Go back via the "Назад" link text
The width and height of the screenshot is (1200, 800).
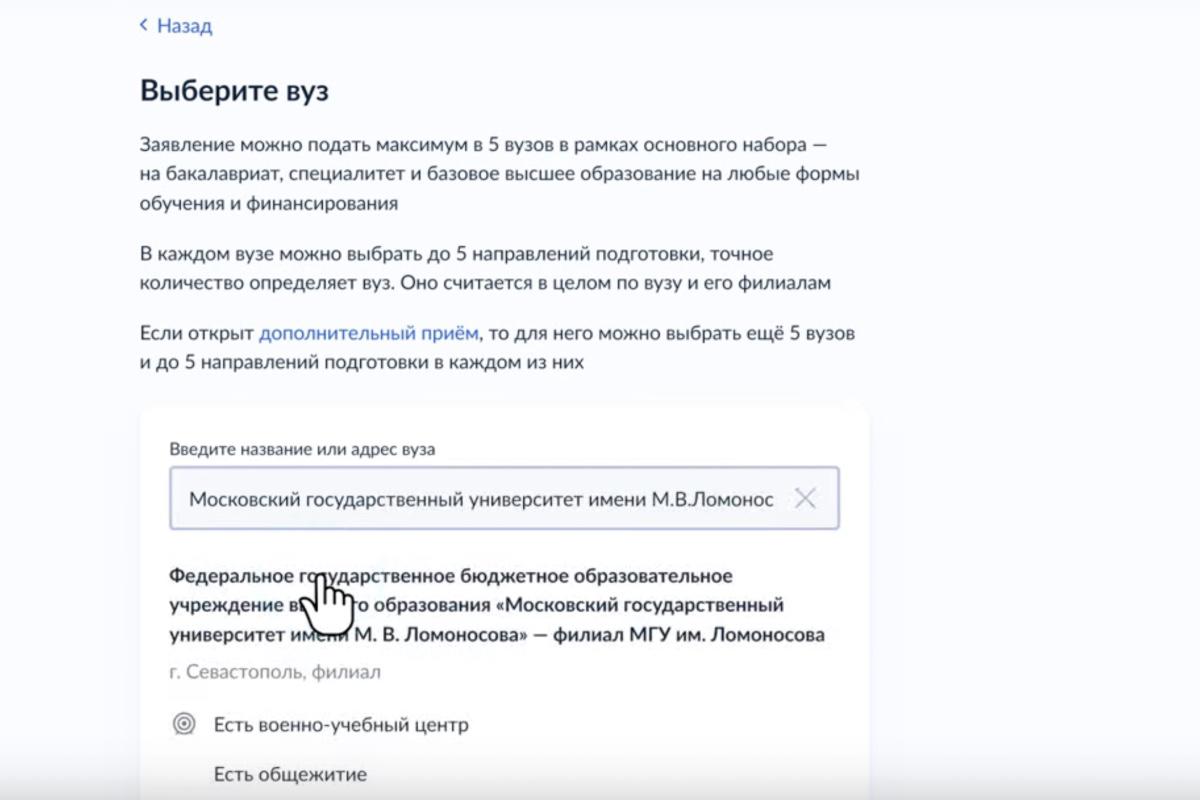185,26
